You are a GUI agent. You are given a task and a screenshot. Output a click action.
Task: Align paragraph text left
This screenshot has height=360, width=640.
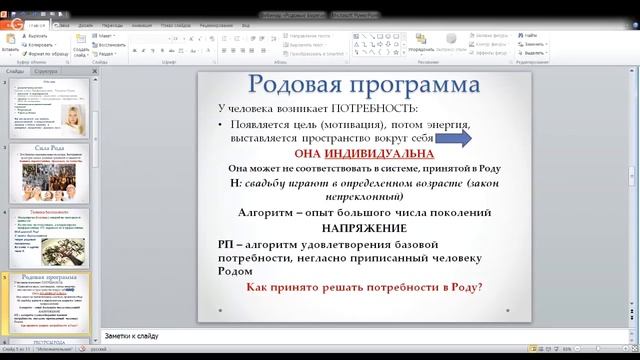224,51
